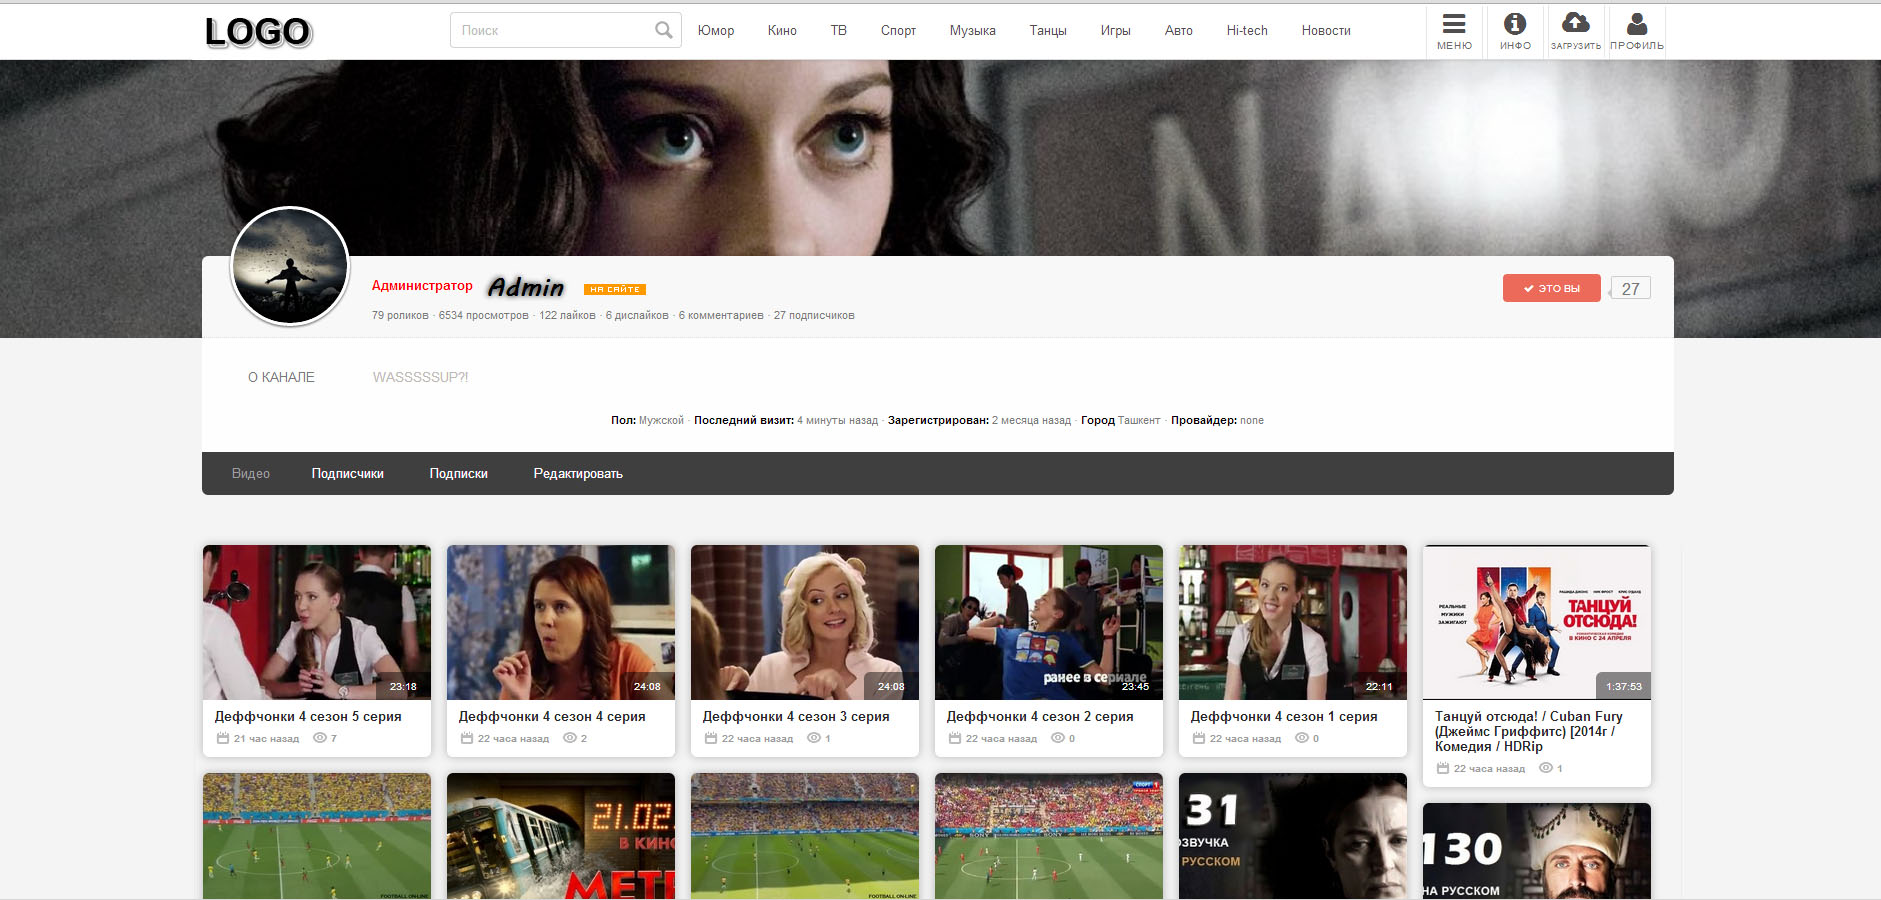Click the 6534 просмотров stat
This screenshot has height=900, width=1881.
(x=483, y=315)
